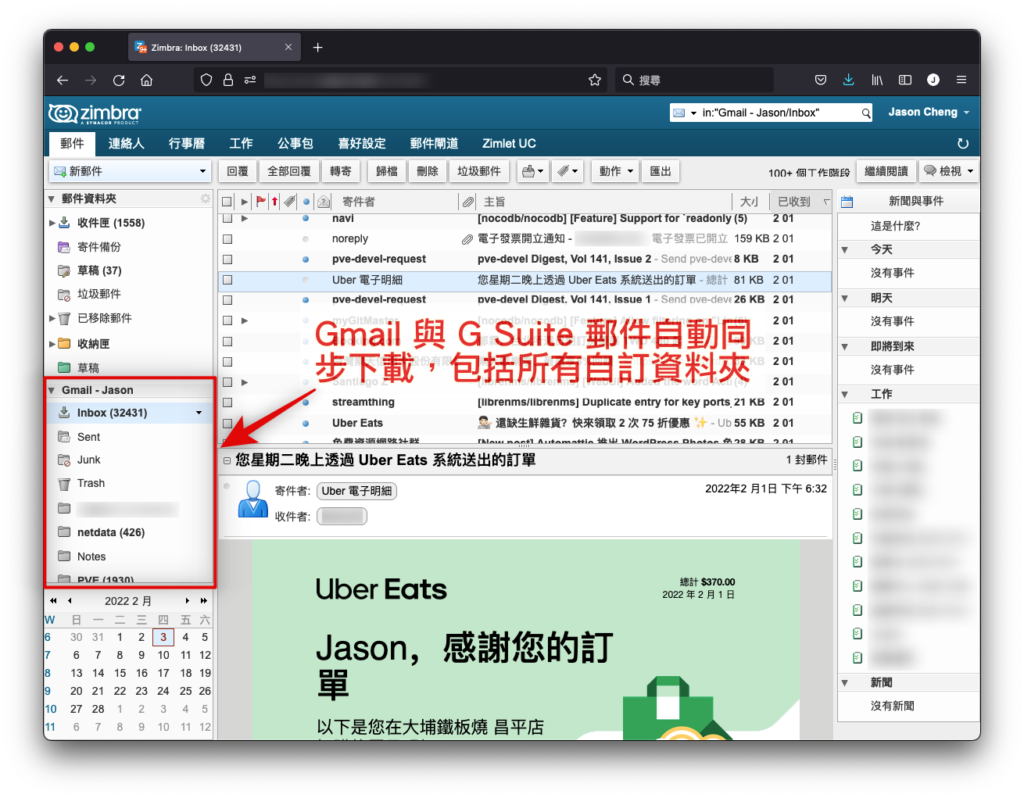The image size is (1024, 798).
Task: Click the 全部回覆 reply all button
Action: tap(289, 172)
